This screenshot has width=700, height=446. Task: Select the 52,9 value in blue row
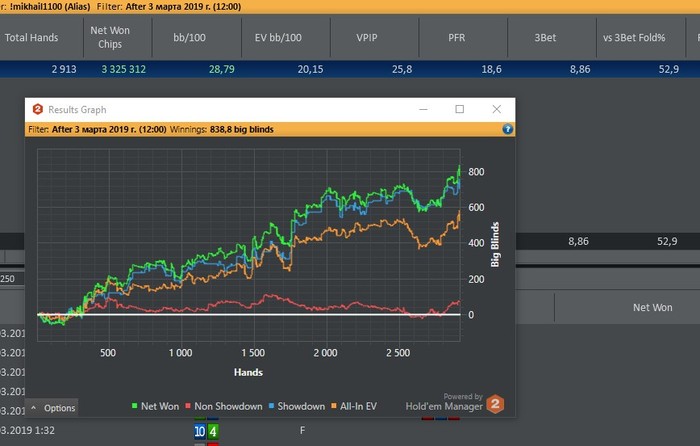(x=669, y=70)
